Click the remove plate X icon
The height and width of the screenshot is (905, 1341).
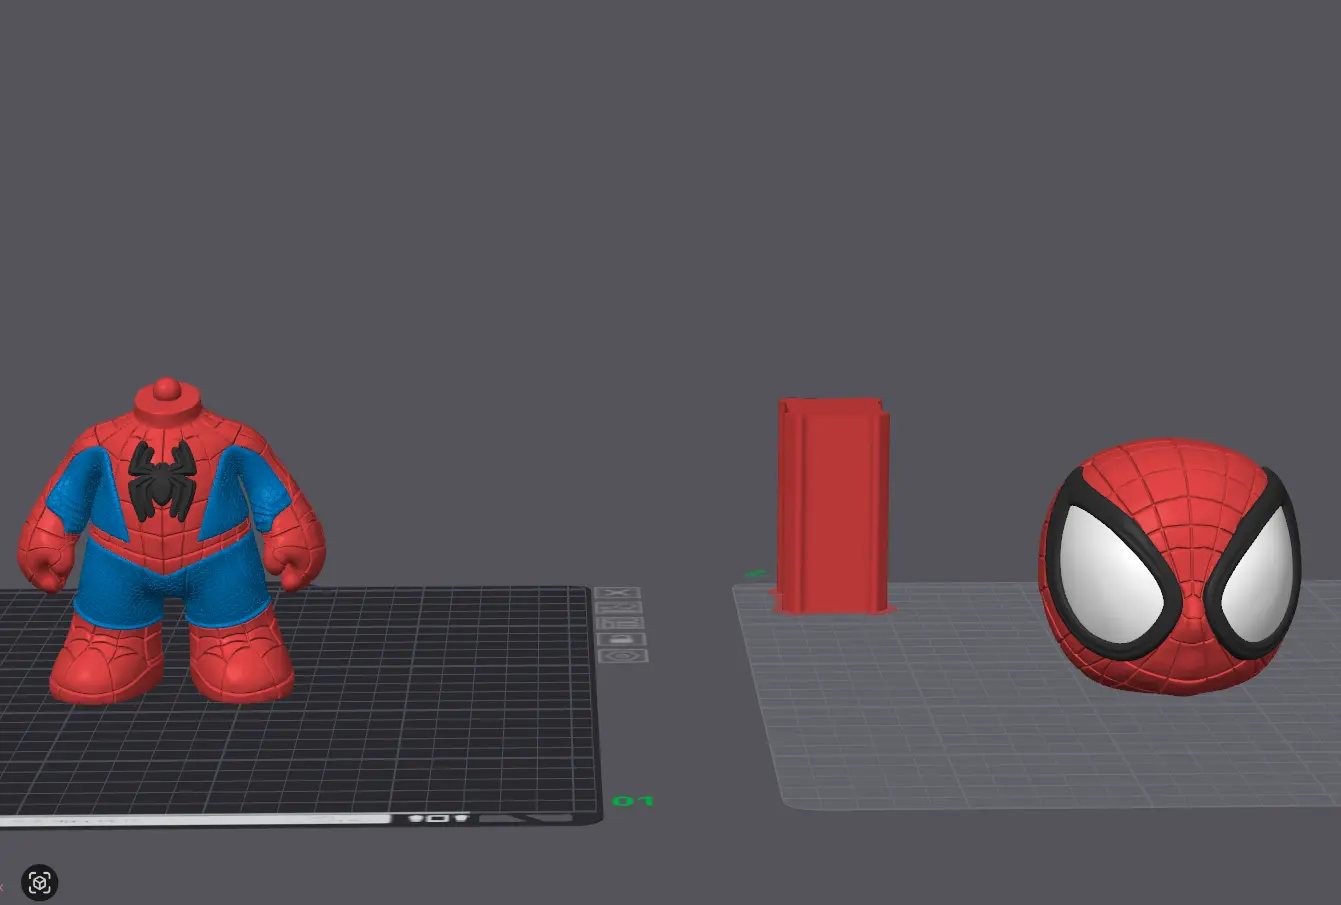pyautogui.click(x=620, y=593)
